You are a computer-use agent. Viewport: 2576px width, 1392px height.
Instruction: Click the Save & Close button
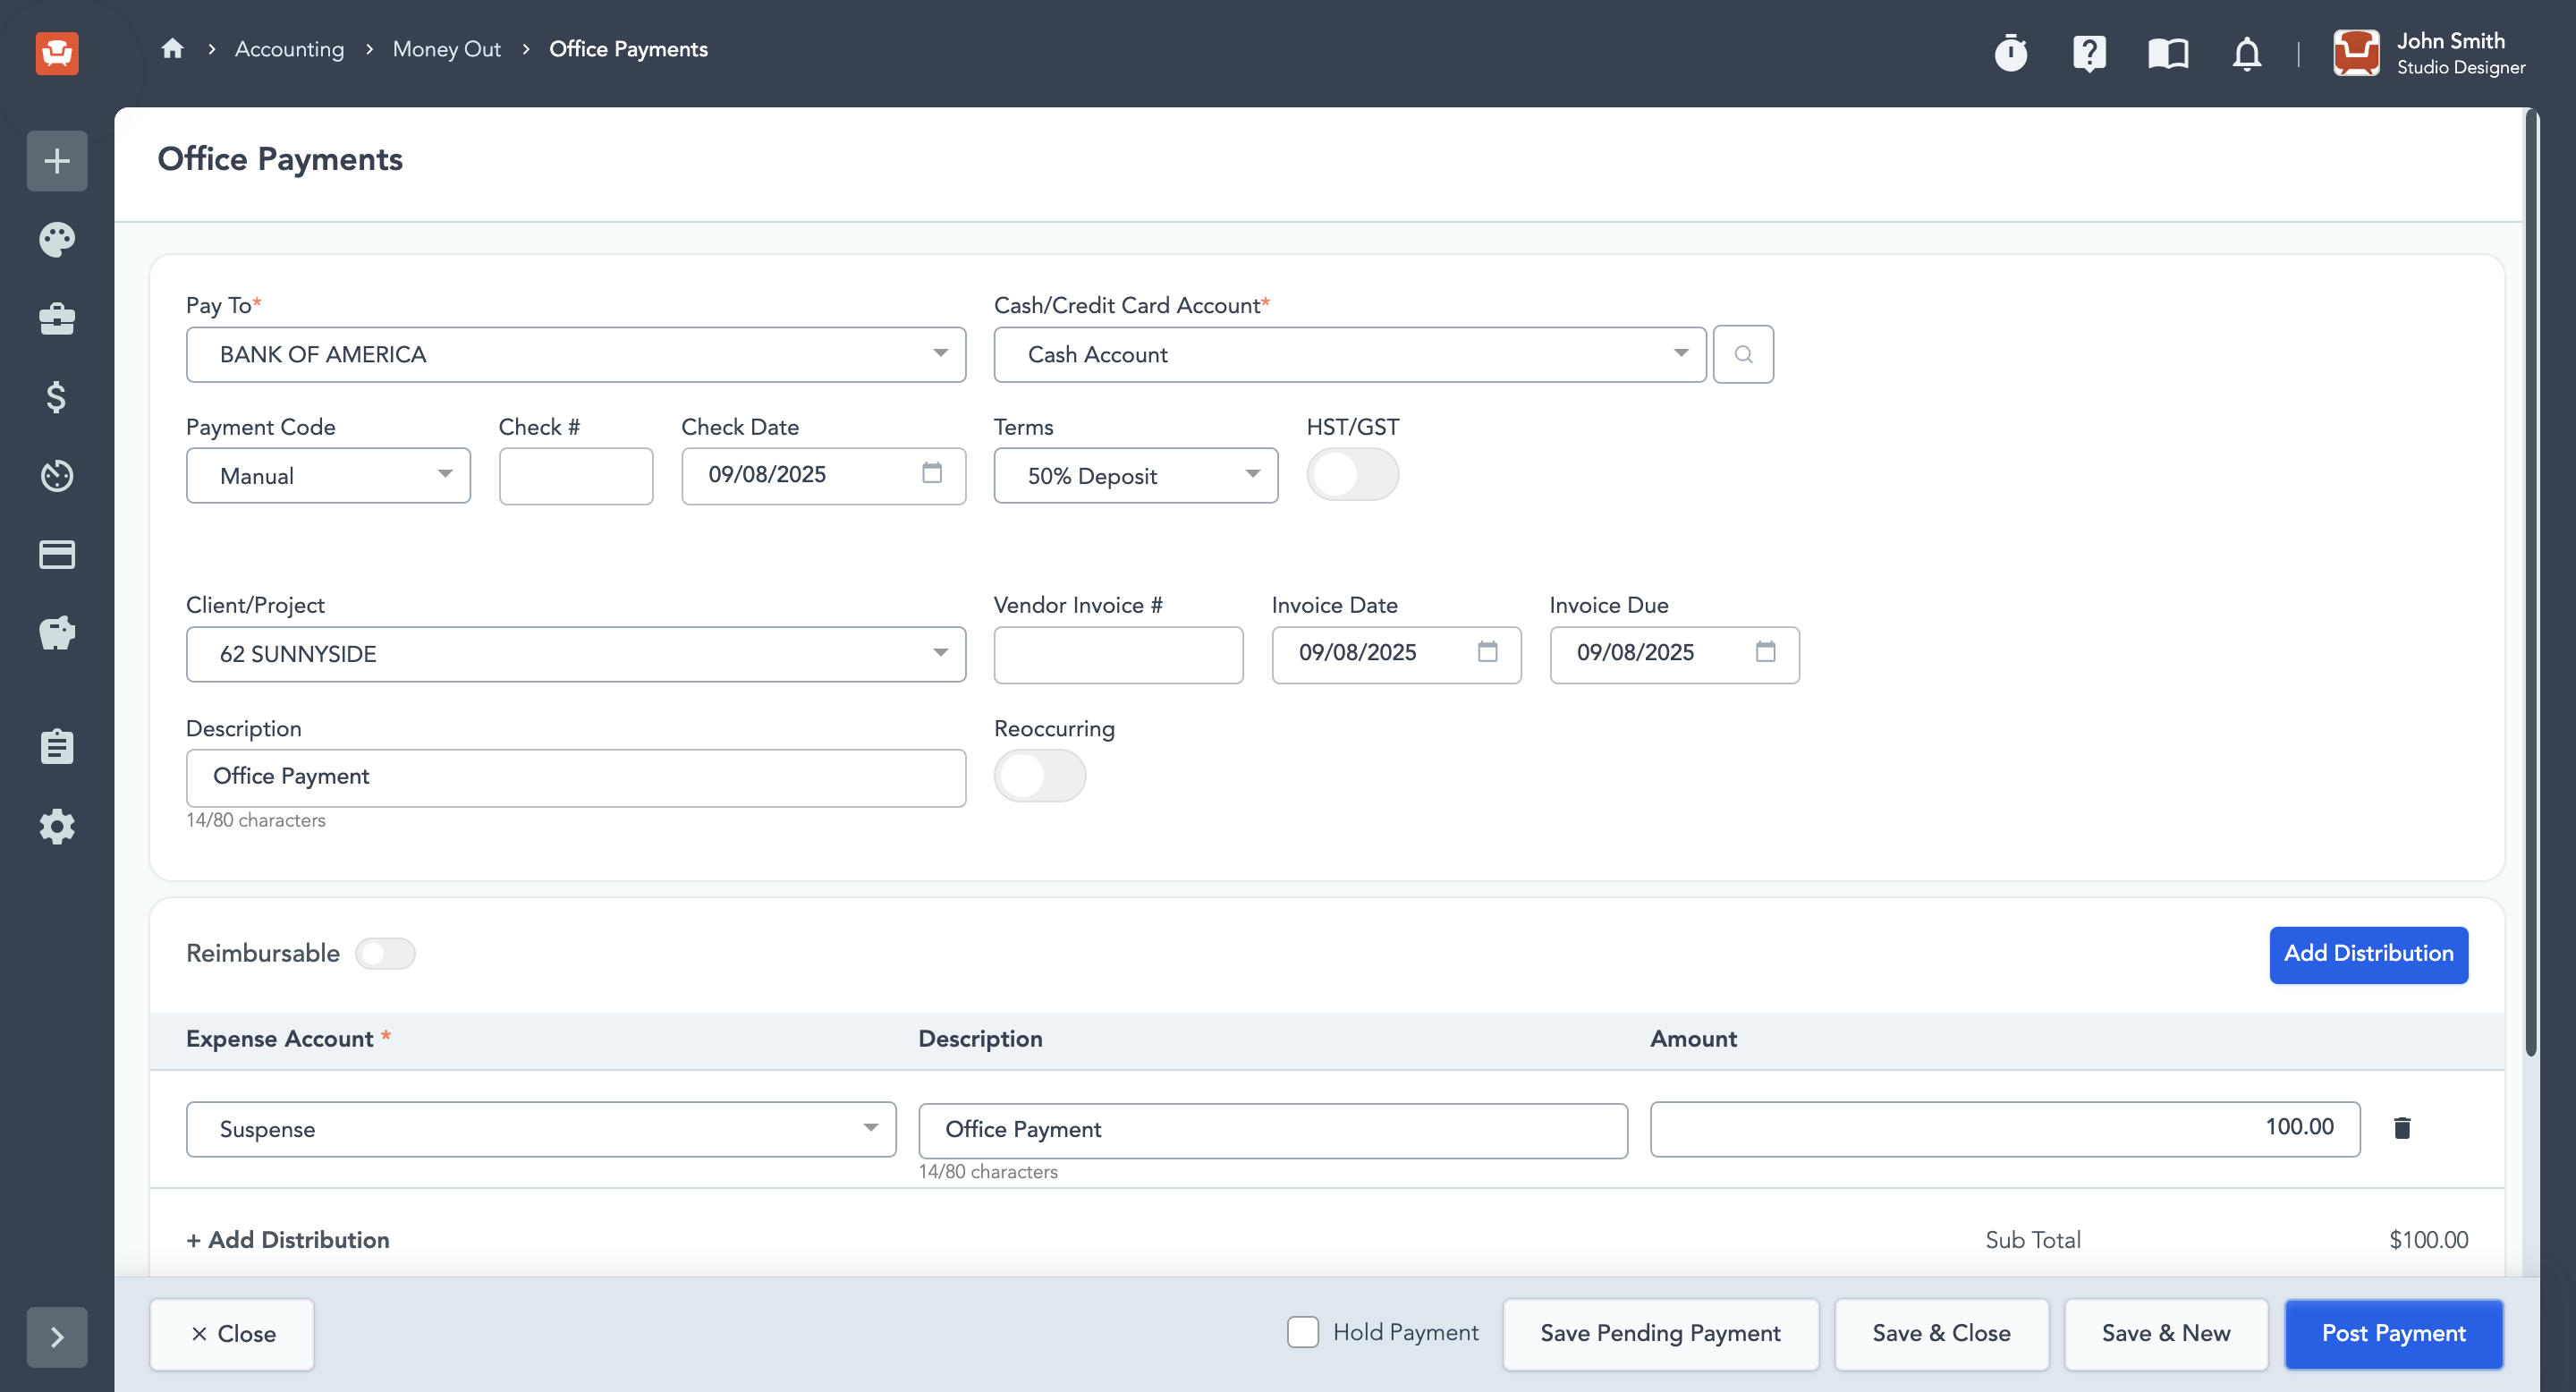1940,1333
